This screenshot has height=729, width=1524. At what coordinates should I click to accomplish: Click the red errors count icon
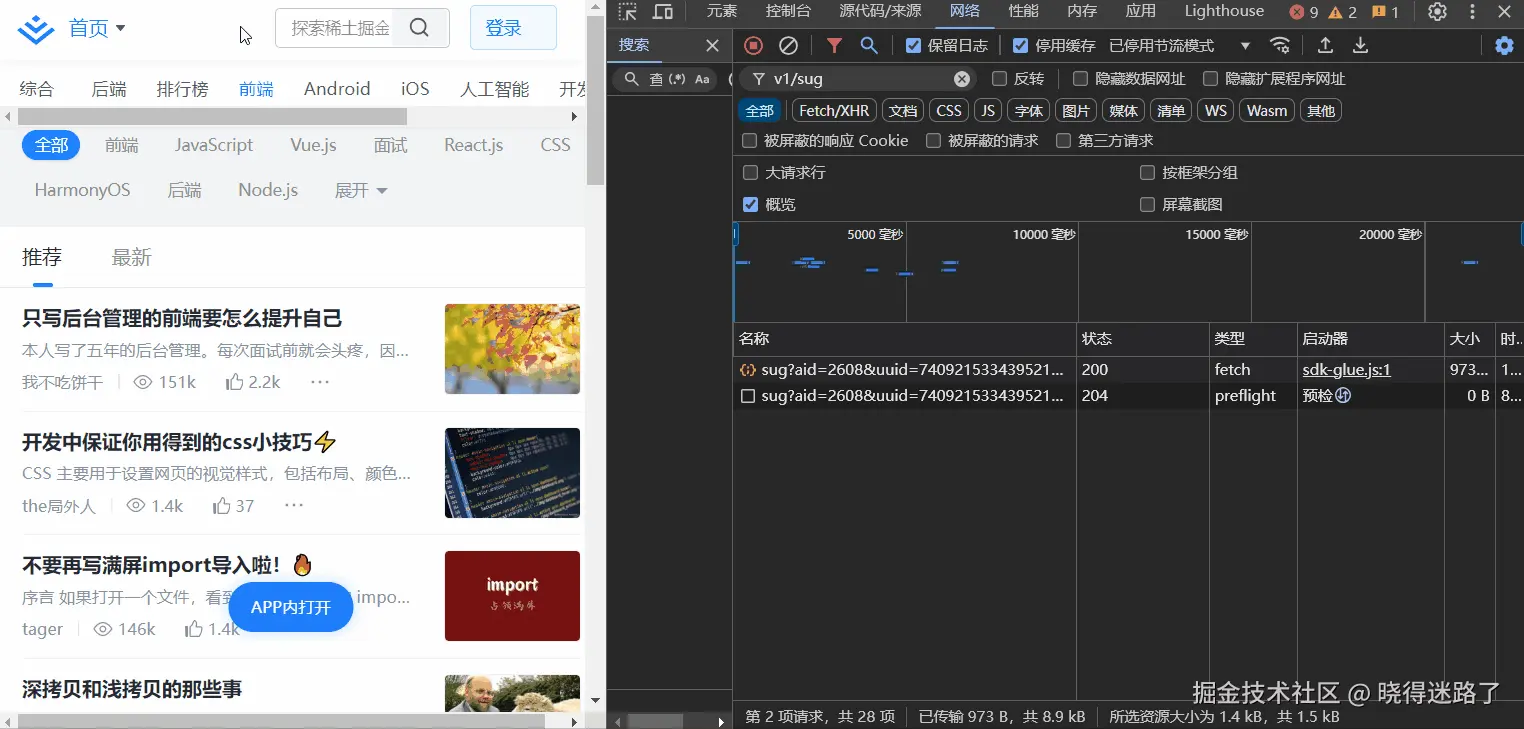pyautogui.click(x=1297, y=12)
